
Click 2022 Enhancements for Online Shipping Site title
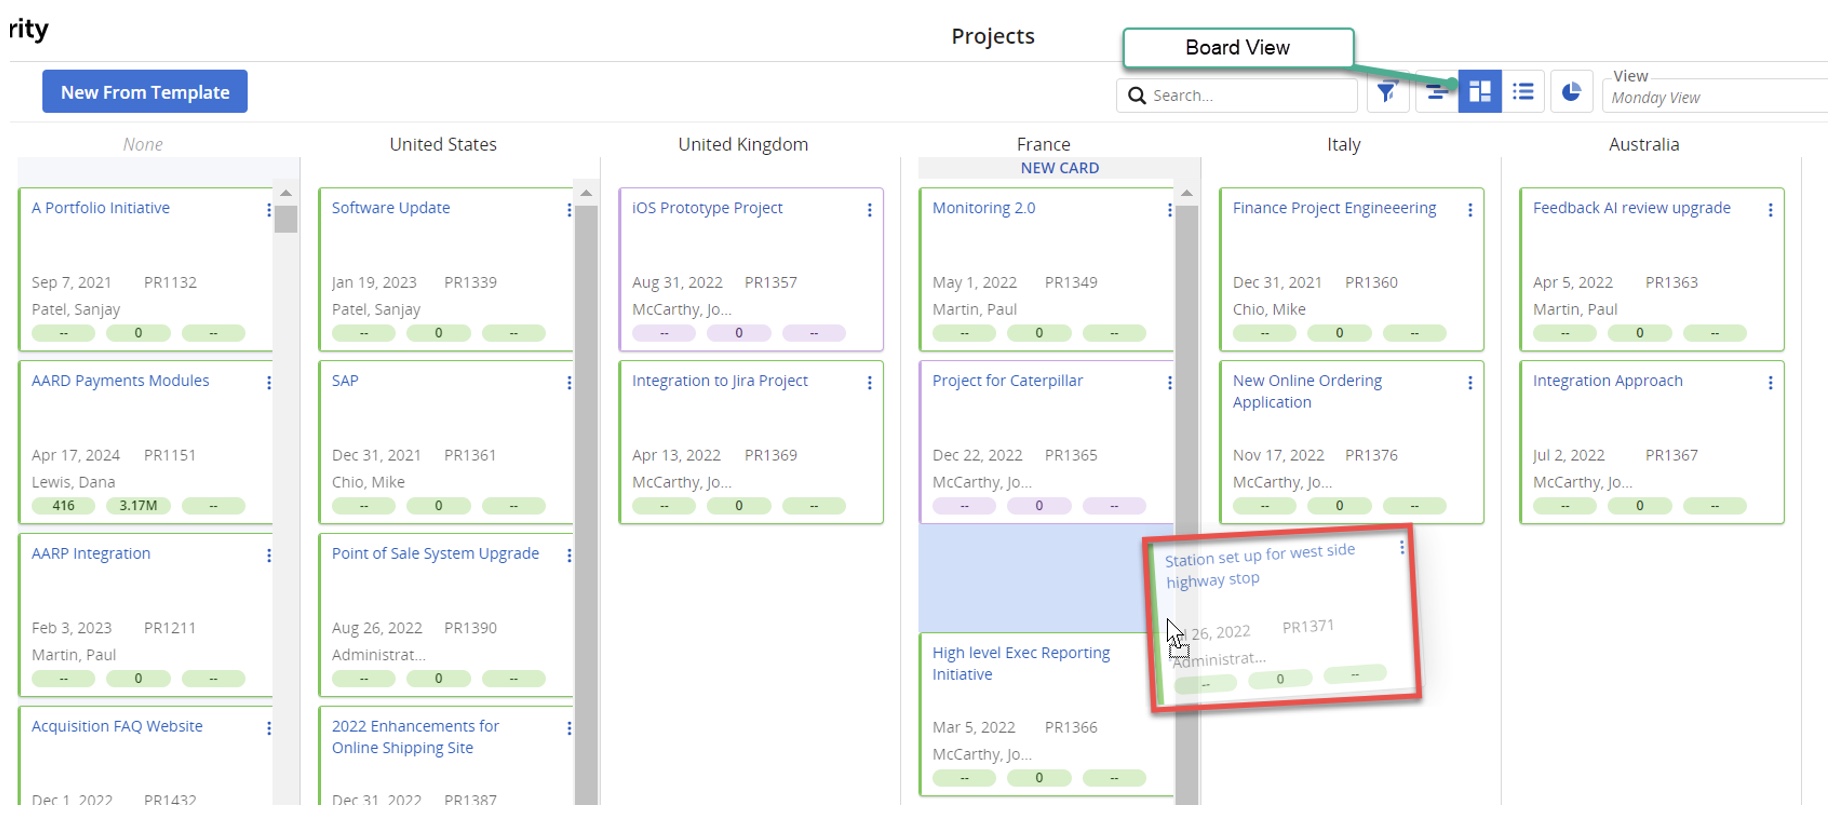click(415, 737)
